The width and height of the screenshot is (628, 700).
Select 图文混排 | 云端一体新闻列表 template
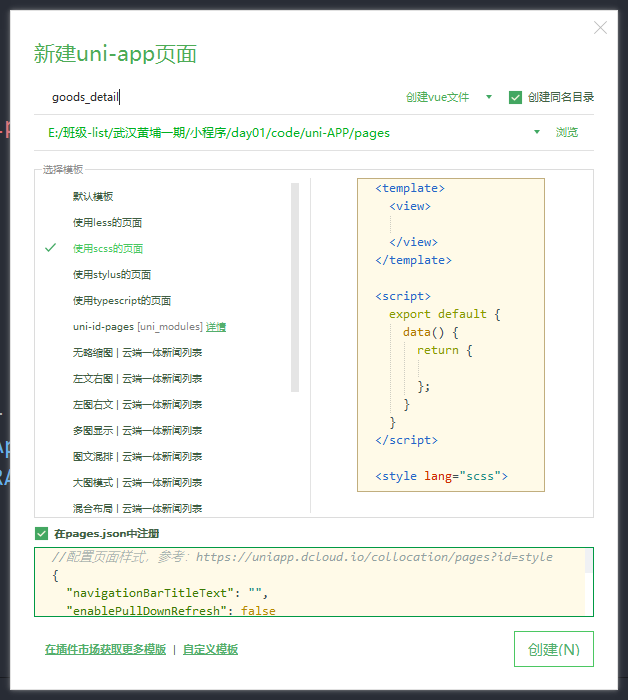click(137, 456)
